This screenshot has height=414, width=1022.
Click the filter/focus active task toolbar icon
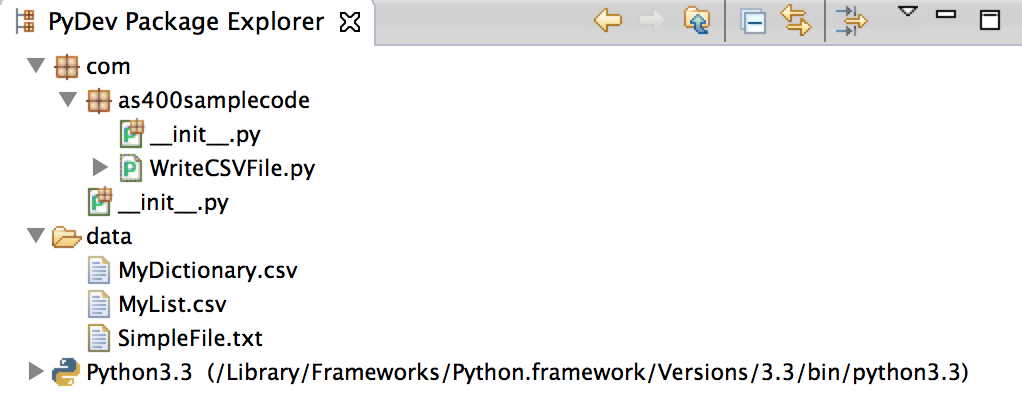click(x=851, y=22)
